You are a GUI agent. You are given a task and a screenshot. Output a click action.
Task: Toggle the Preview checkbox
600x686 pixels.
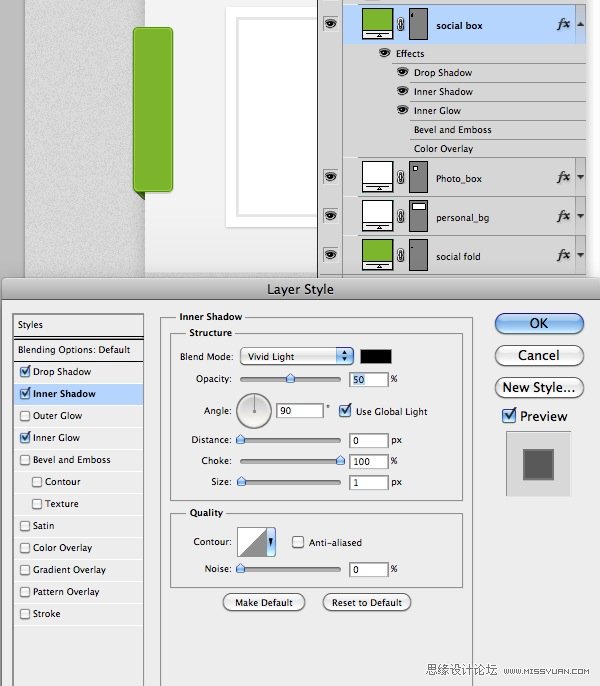pyautogui.click(x=509, y=416)
